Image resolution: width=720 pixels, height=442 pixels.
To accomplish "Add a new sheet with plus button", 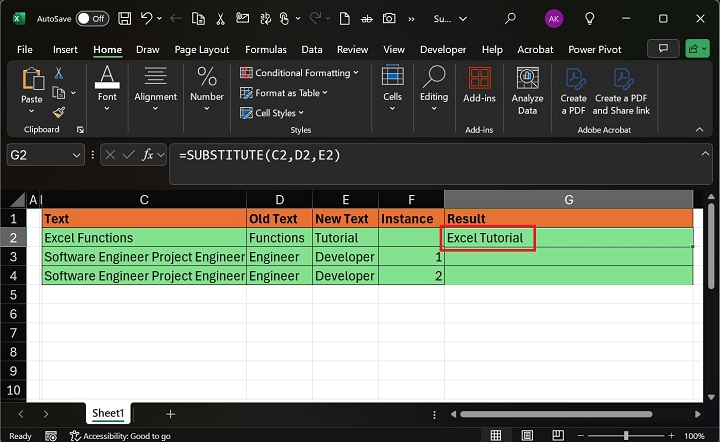I will point(170,413).
